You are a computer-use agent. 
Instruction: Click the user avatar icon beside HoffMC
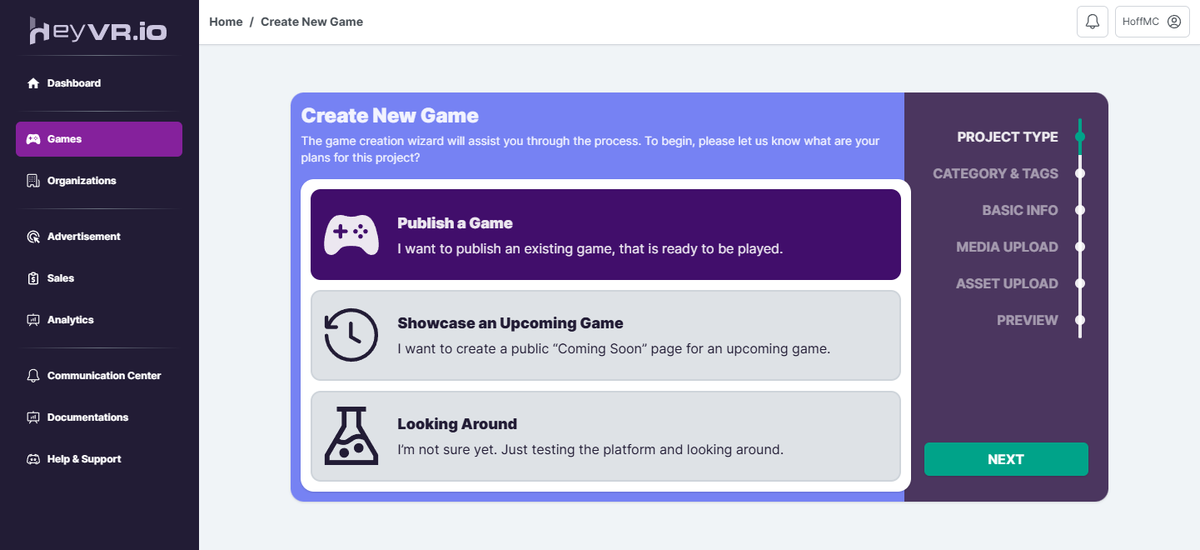[x=1174, y=21]
